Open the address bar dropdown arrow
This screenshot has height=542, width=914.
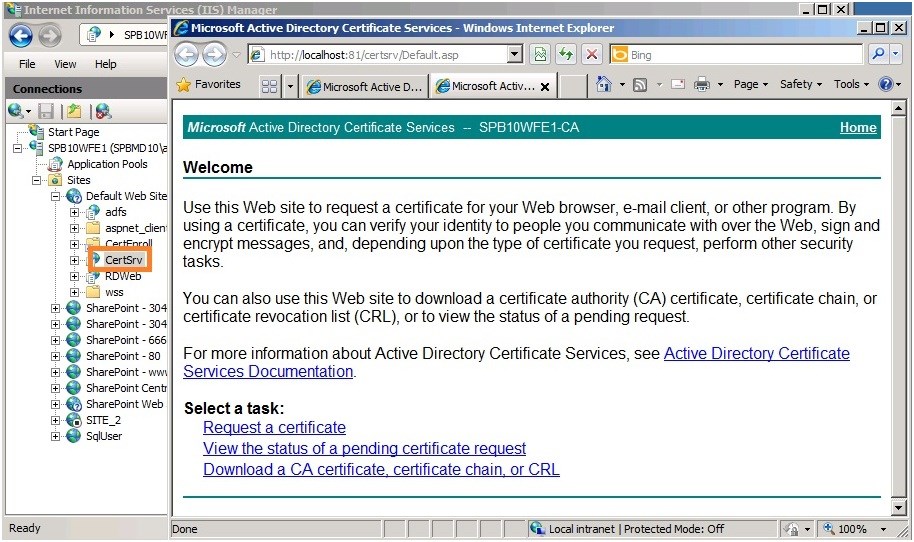515,55
